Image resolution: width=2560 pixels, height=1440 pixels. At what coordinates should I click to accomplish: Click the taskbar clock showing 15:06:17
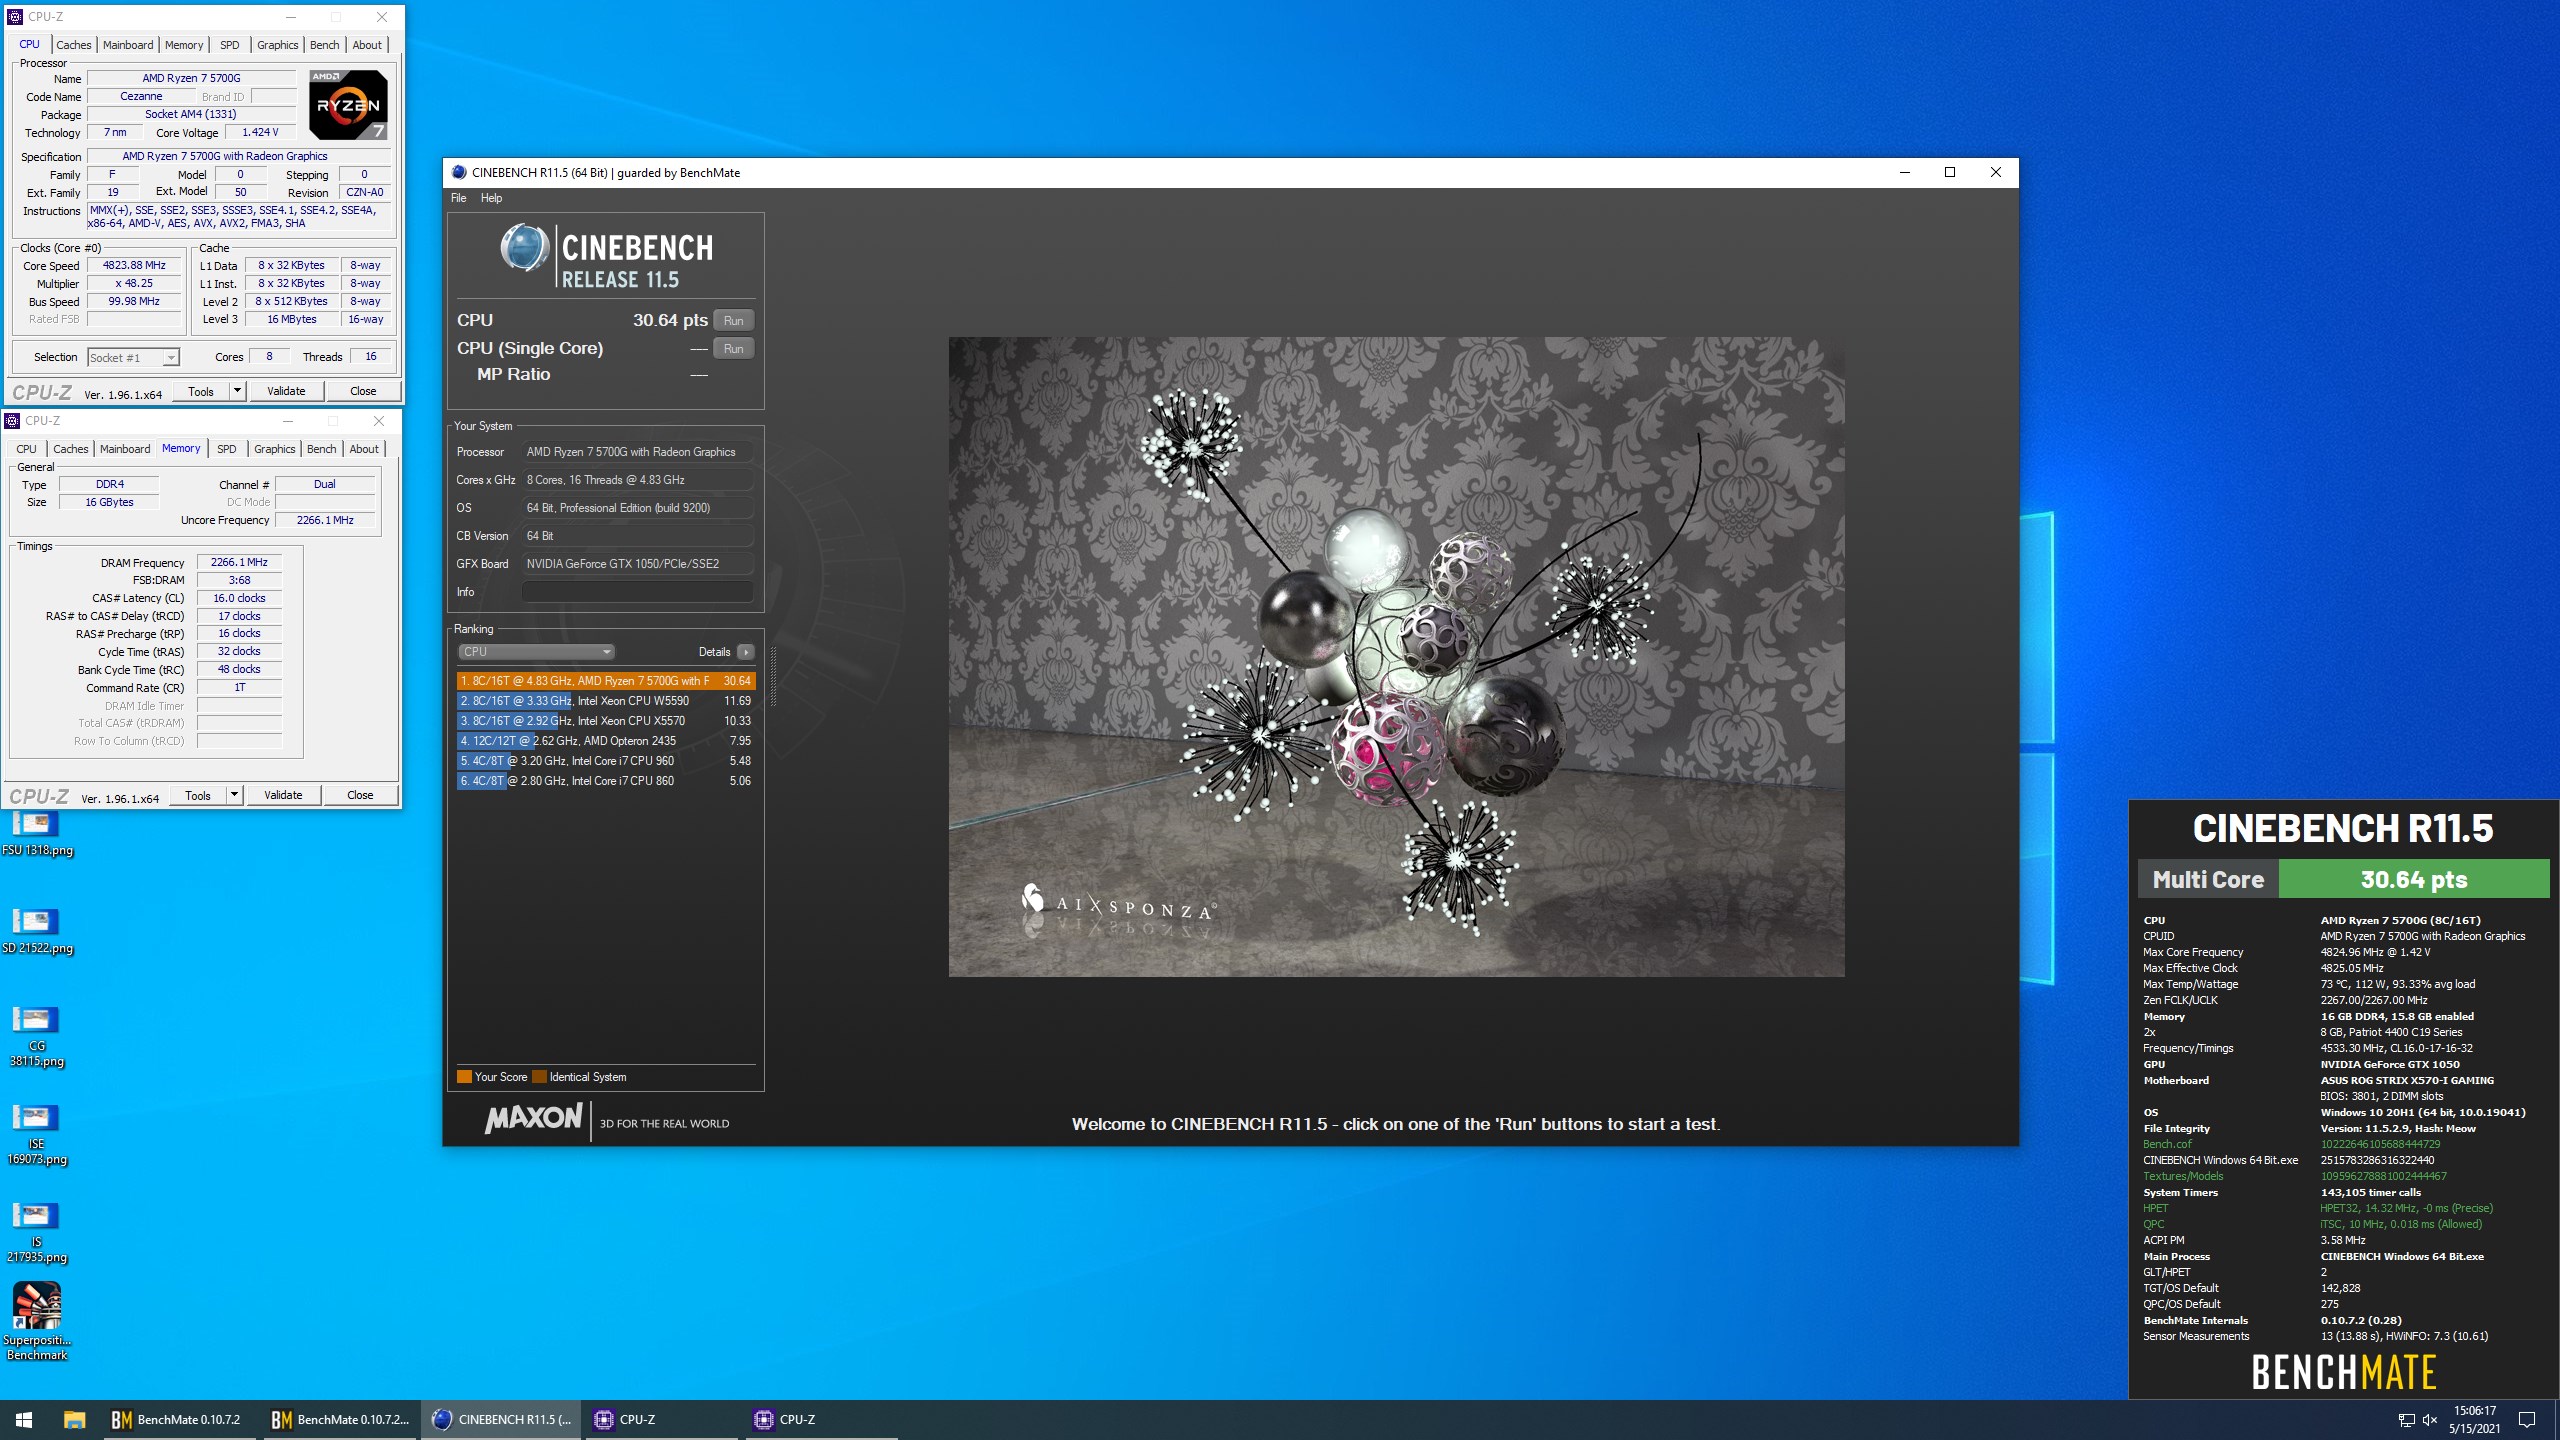[x=2474, y=1419]
